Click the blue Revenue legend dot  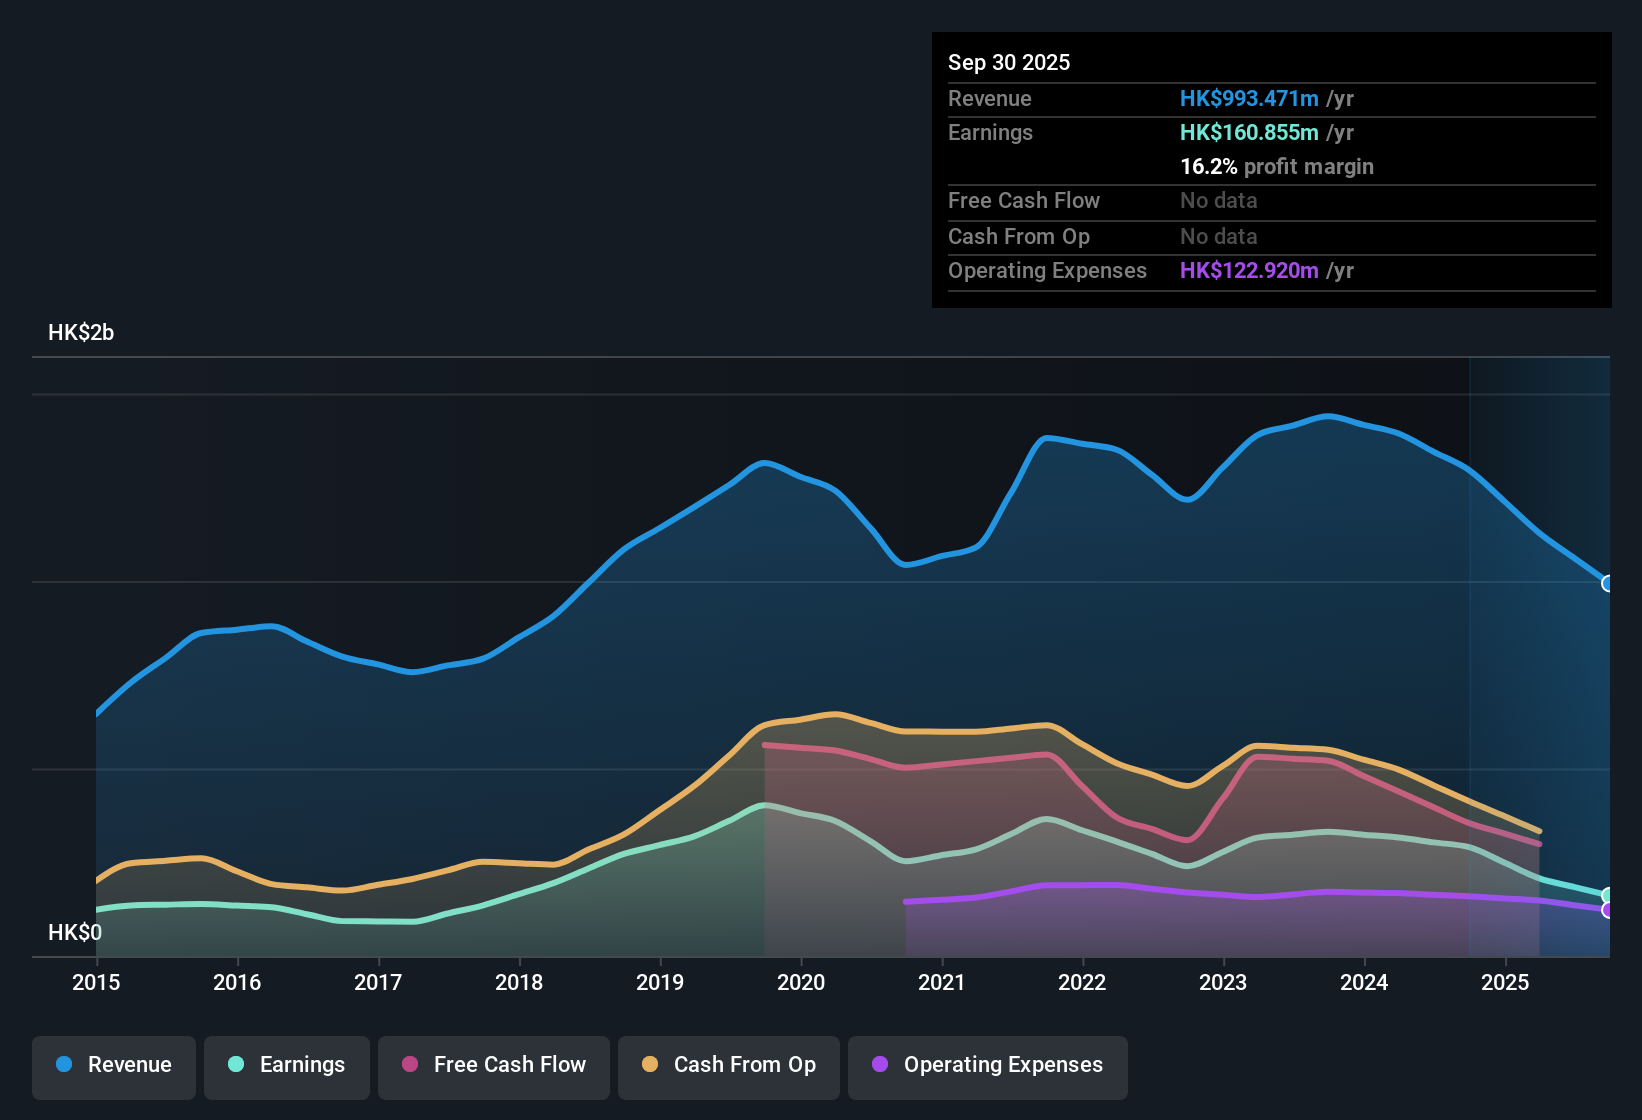63,1065
